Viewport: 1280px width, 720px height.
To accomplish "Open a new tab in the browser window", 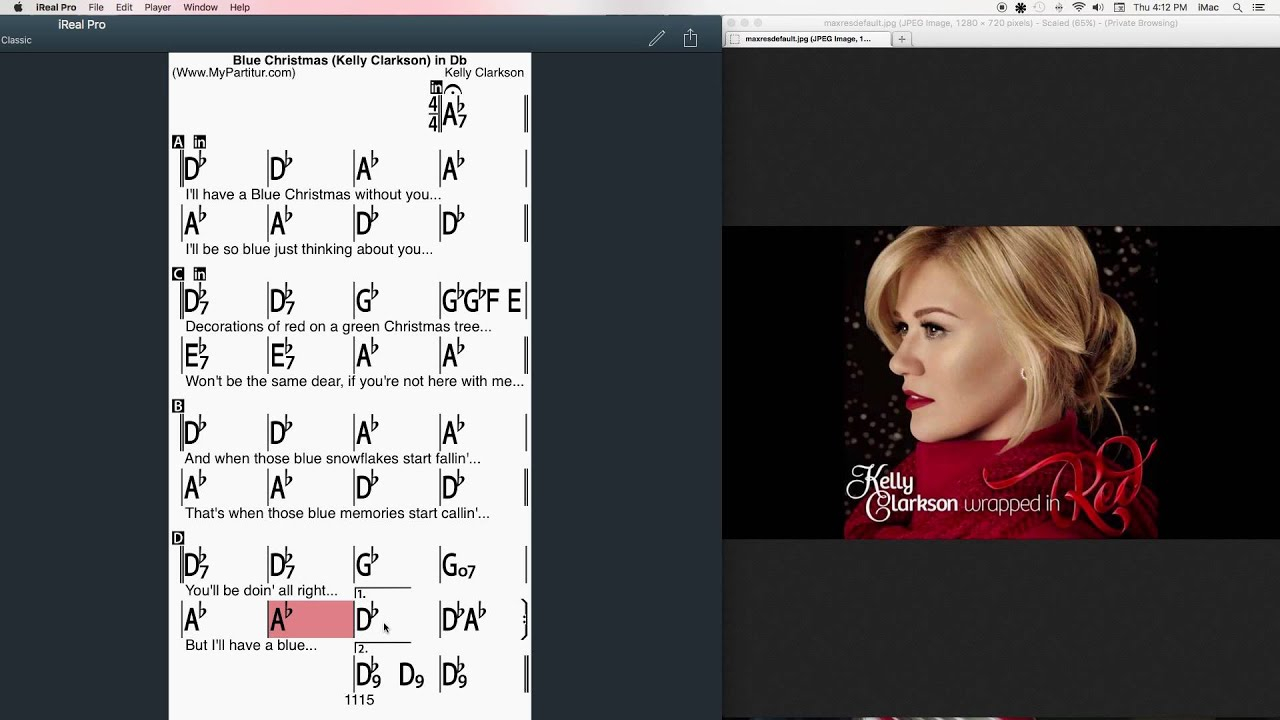I will click(902, 39).
